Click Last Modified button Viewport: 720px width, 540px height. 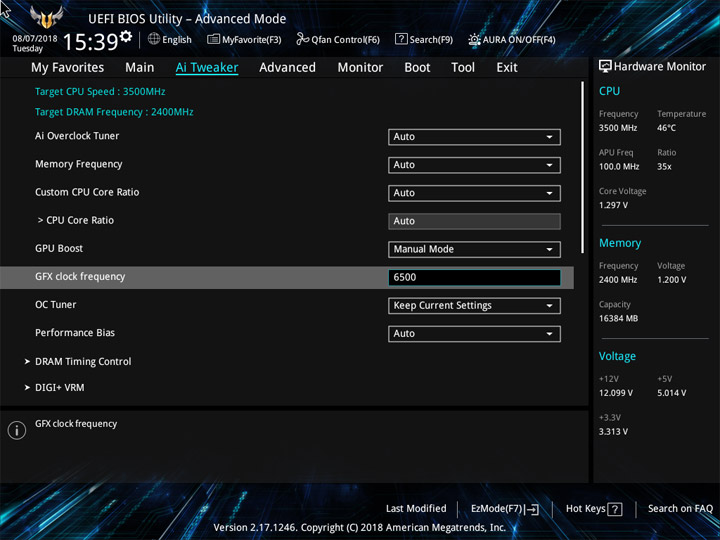416,508
